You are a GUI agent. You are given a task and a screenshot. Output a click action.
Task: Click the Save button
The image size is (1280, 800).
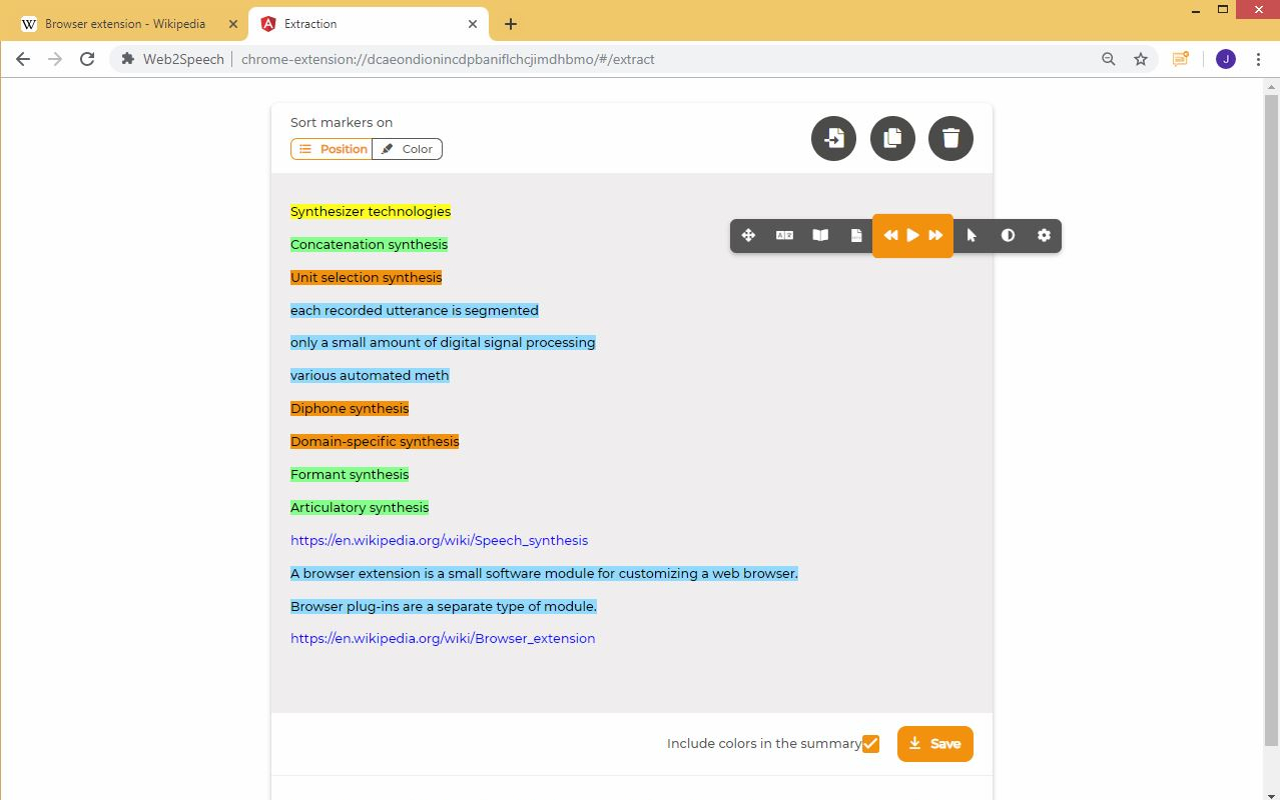935,743
